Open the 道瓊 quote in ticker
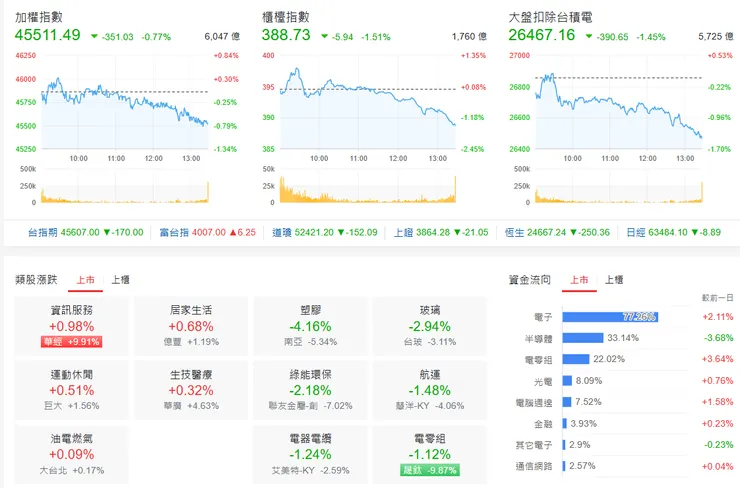This screenshot has width=740, height=488. [x=325, y=232]
